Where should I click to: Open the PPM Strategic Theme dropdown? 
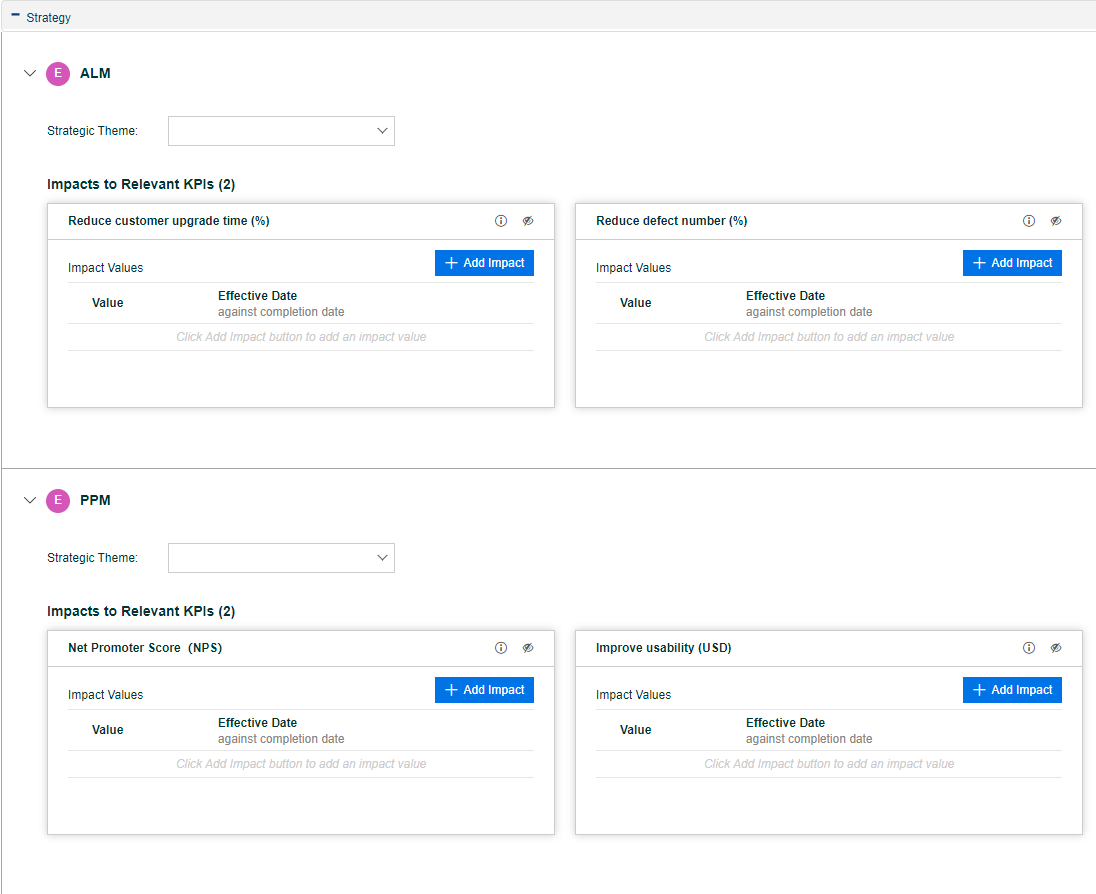[x=281, y=558]
